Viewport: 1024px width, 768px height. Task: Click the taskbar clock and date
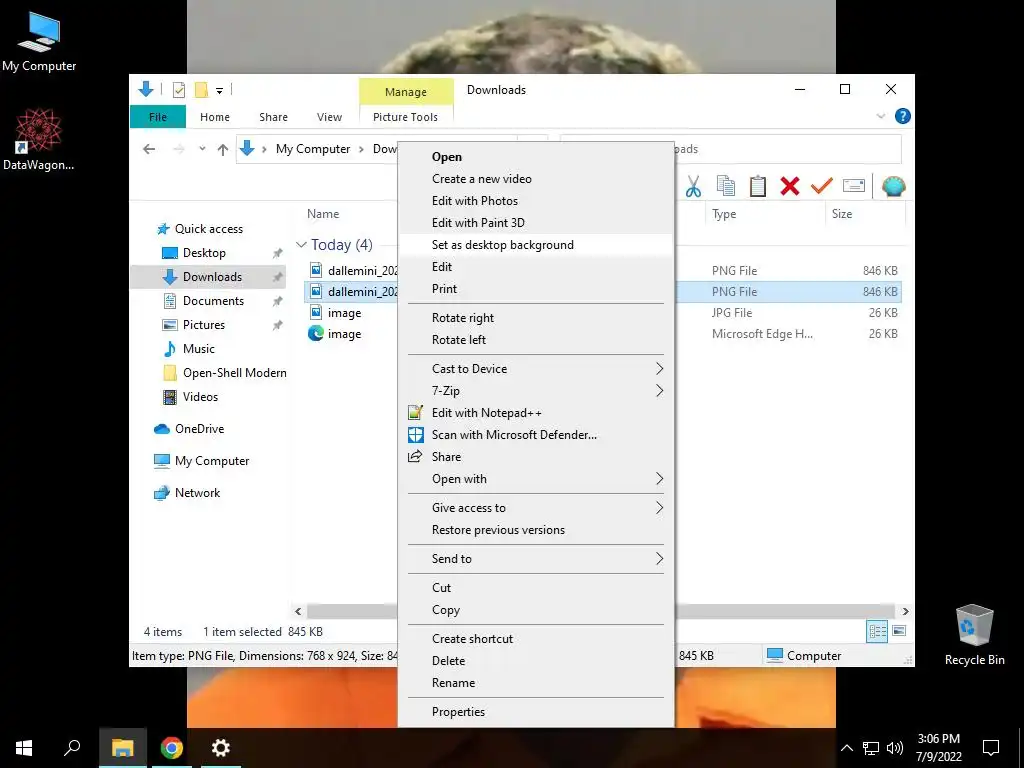938,748
